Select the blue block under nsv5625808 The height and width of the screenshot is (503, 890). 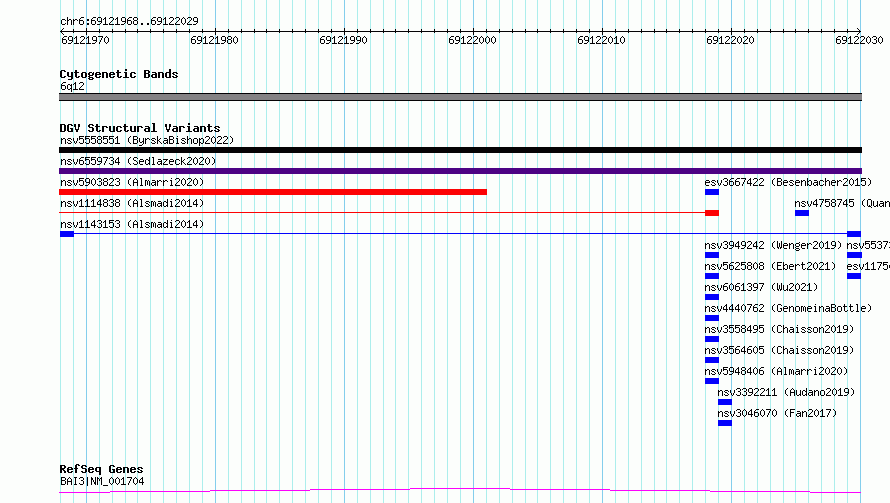pyautogui.click(x=712, y=276)
